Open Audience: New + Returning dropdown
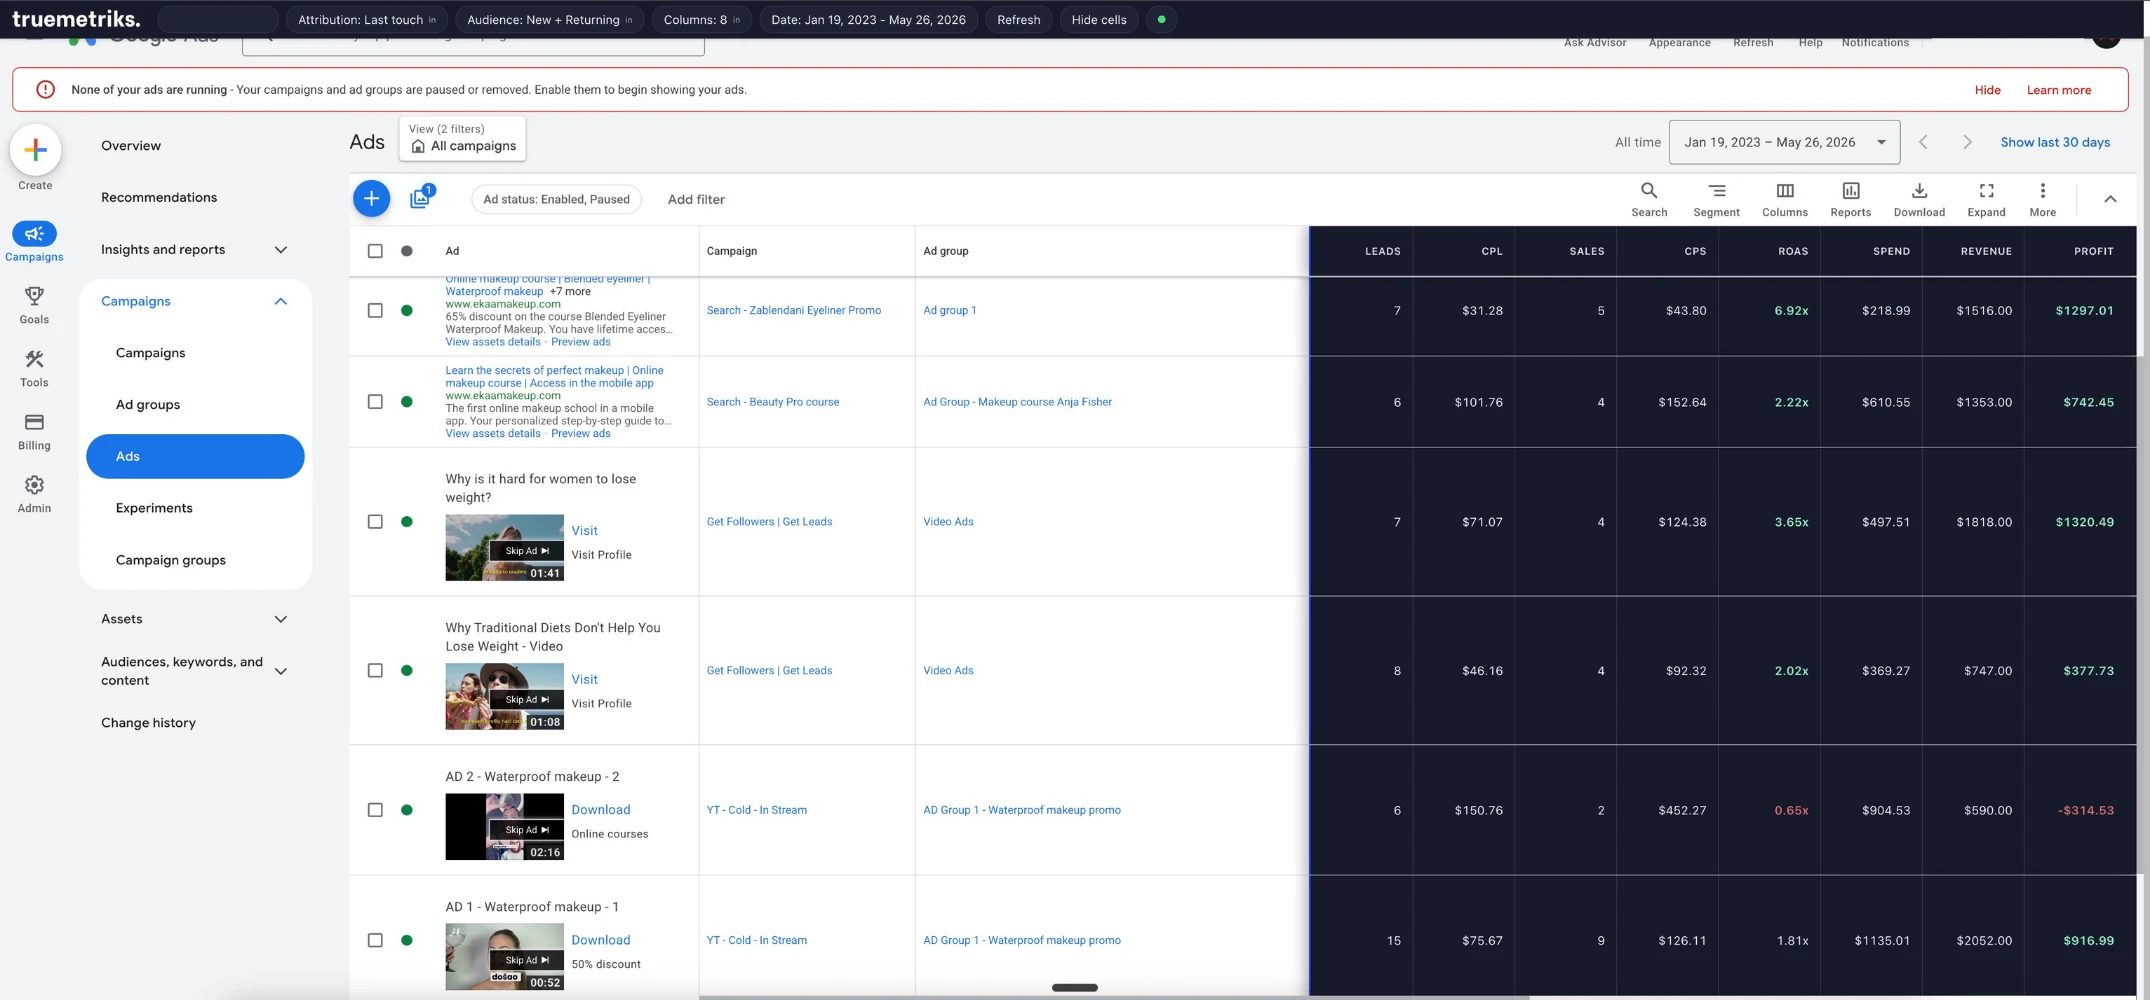 click(x=549, y=19)
